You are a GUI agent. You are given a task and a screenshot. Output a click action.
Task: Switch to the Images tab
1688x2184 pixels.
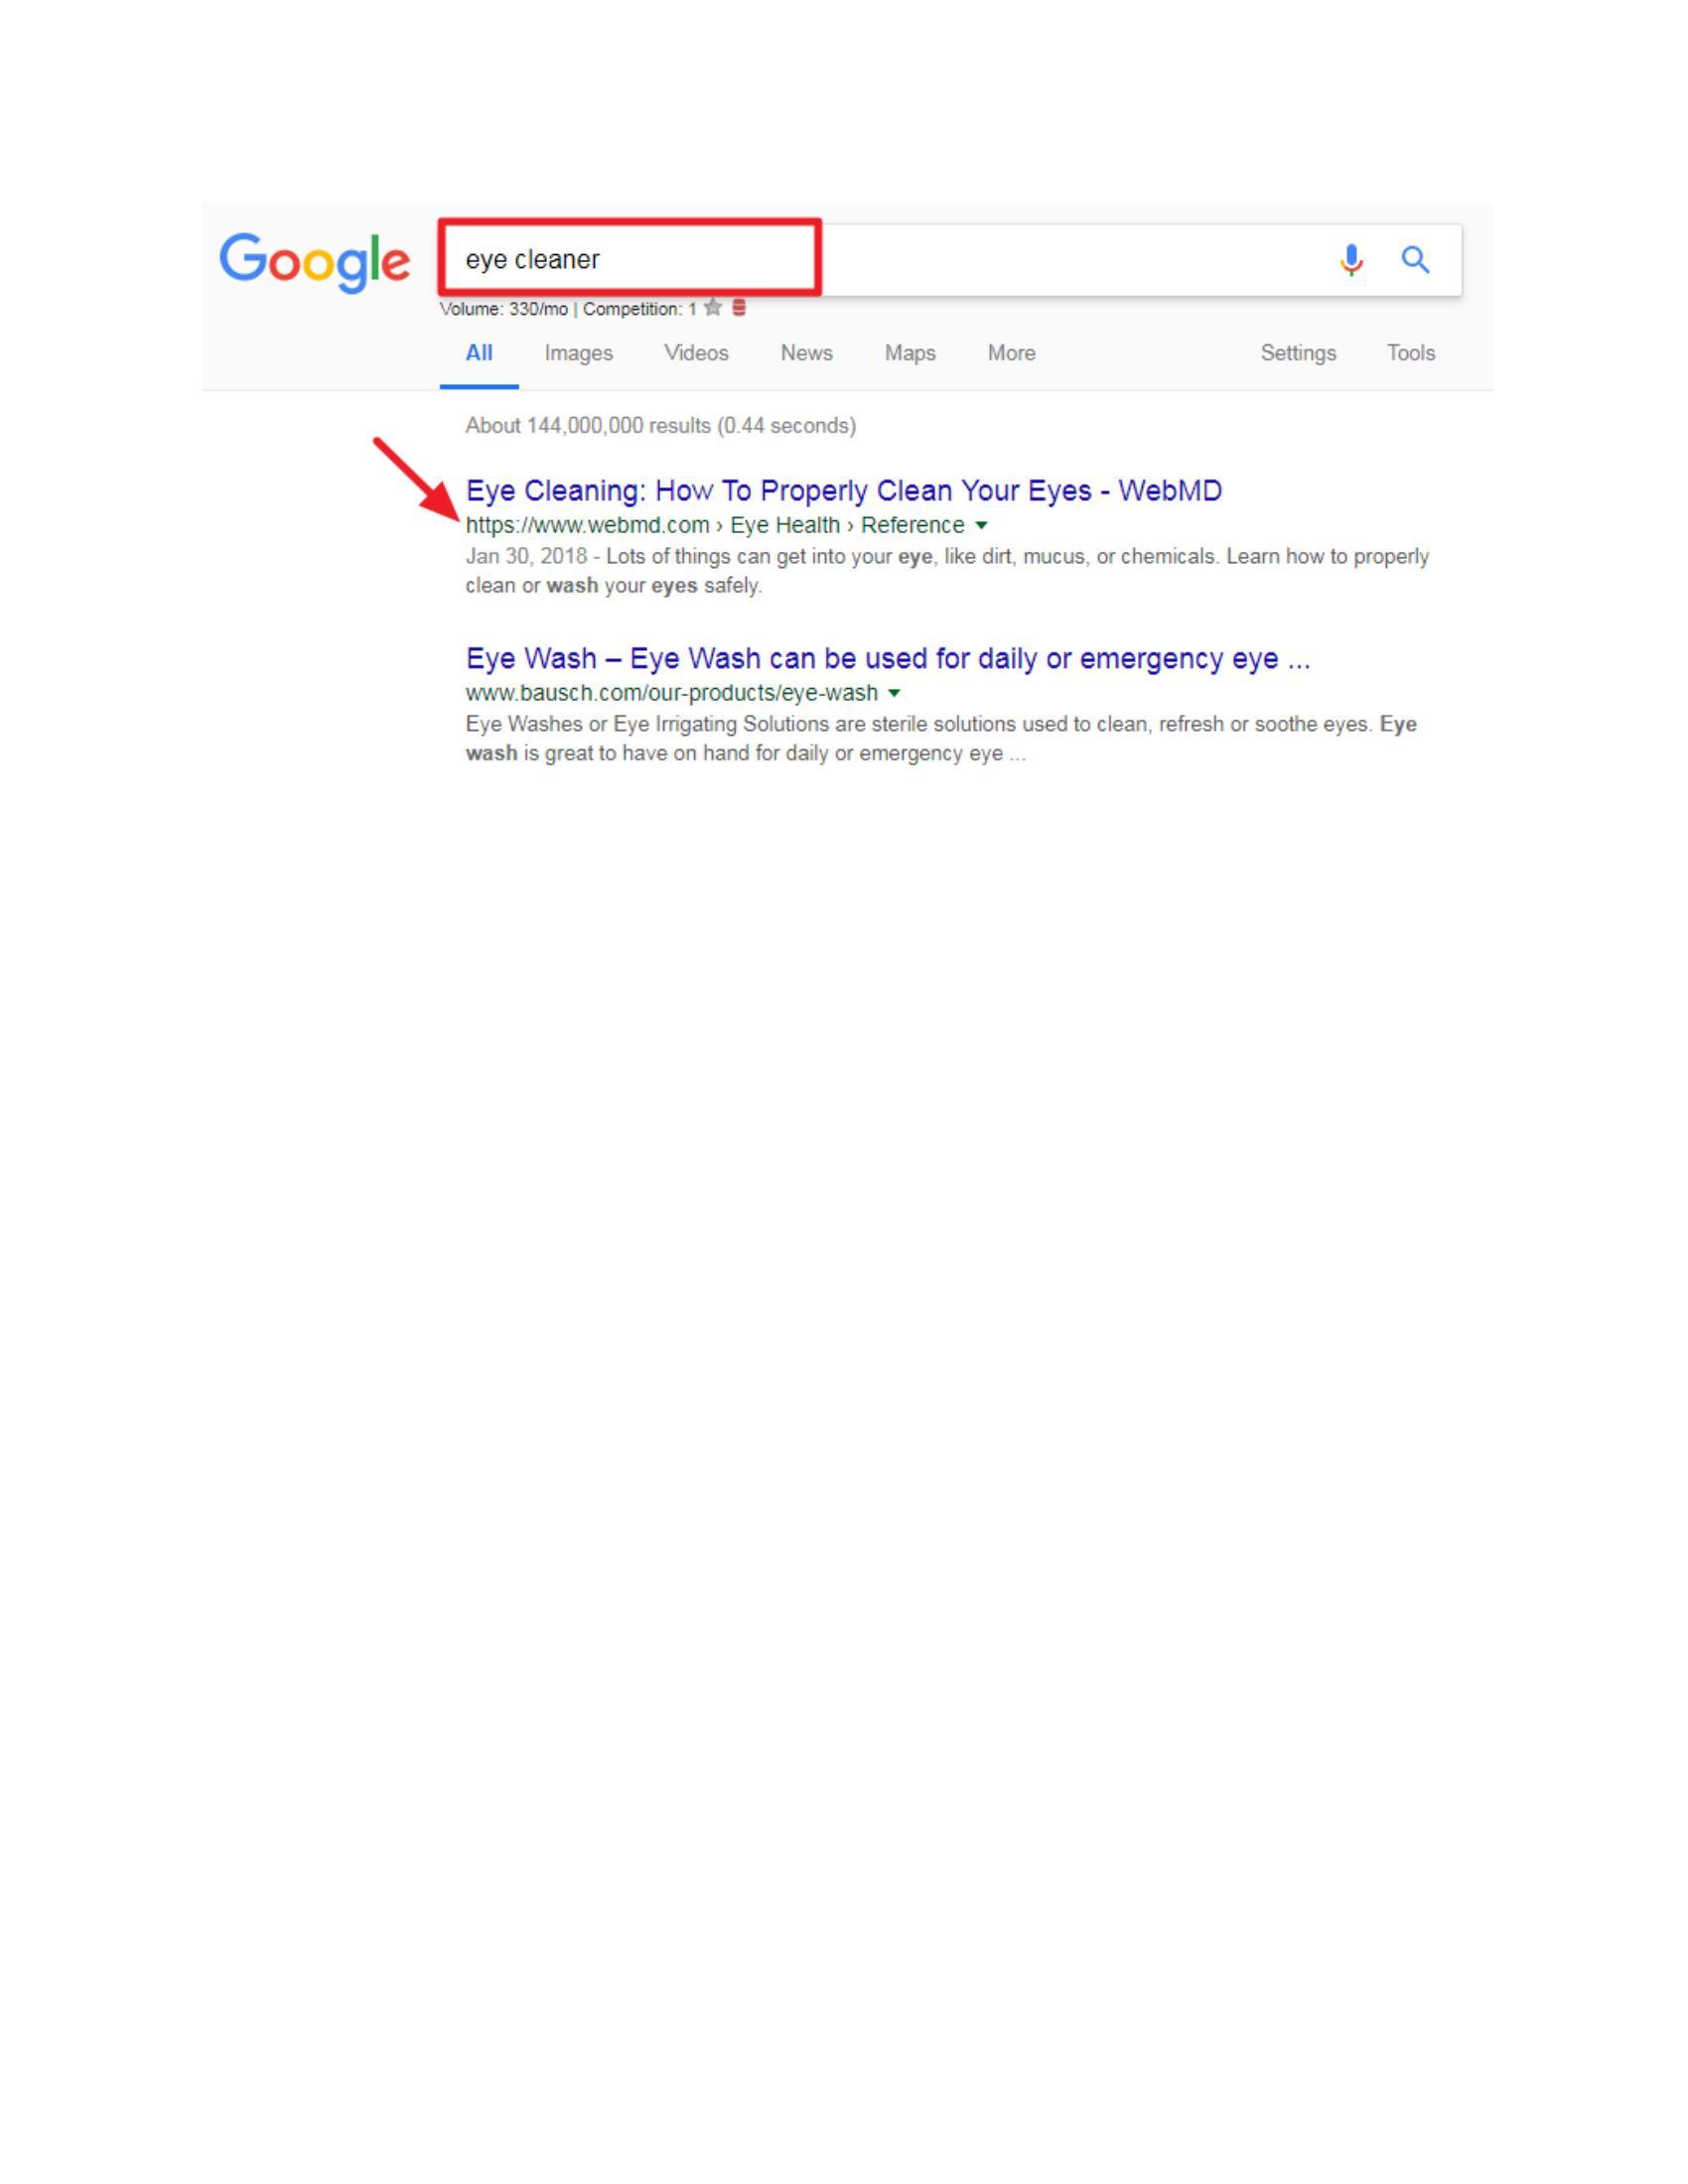[x=579, y=353]
